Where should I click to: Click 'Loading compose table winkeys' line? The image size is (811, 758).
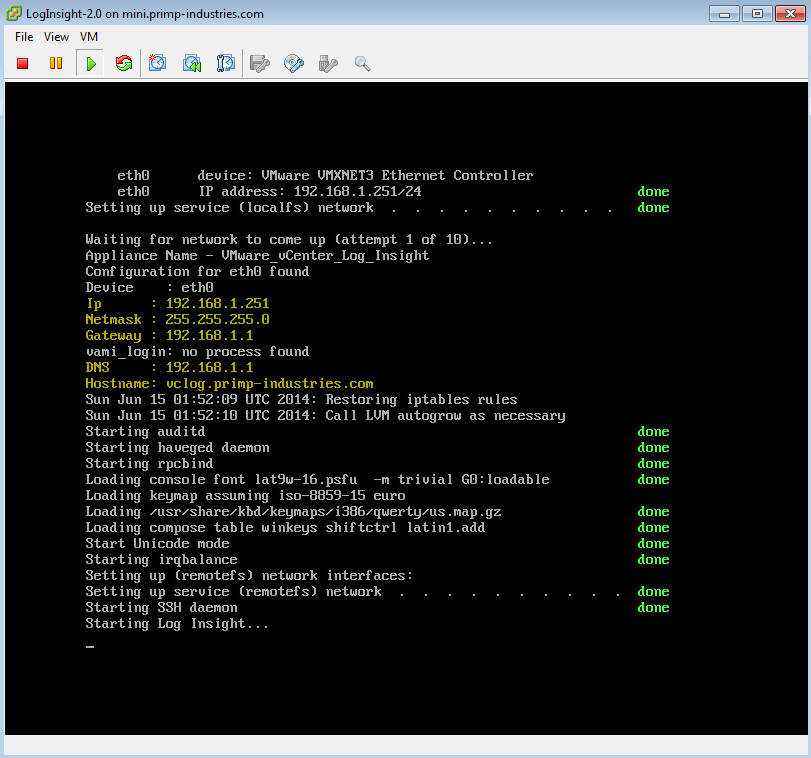(285, 527)
